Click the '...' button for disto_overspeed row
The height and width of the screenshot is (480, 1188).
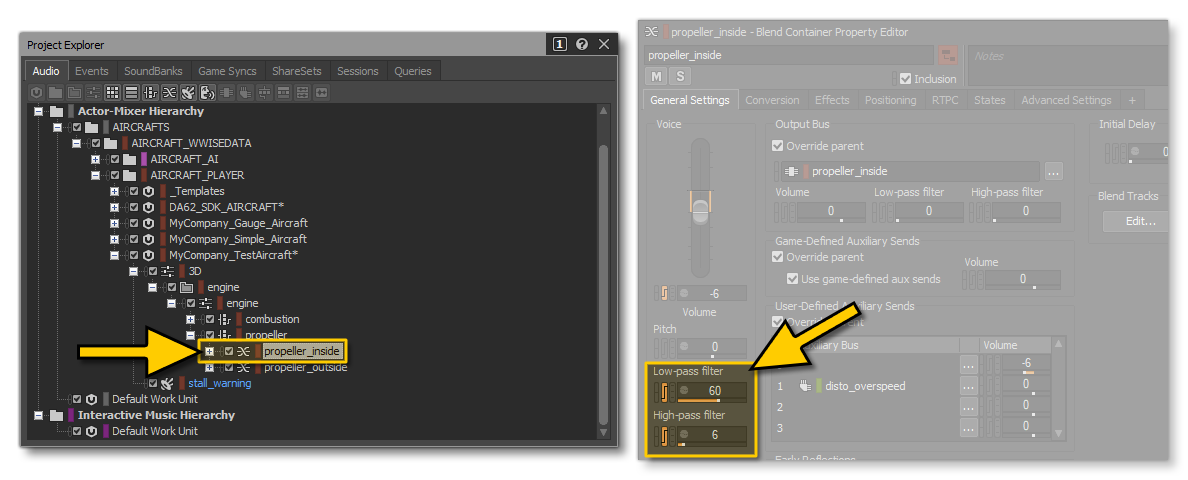(x=968, y=386)
